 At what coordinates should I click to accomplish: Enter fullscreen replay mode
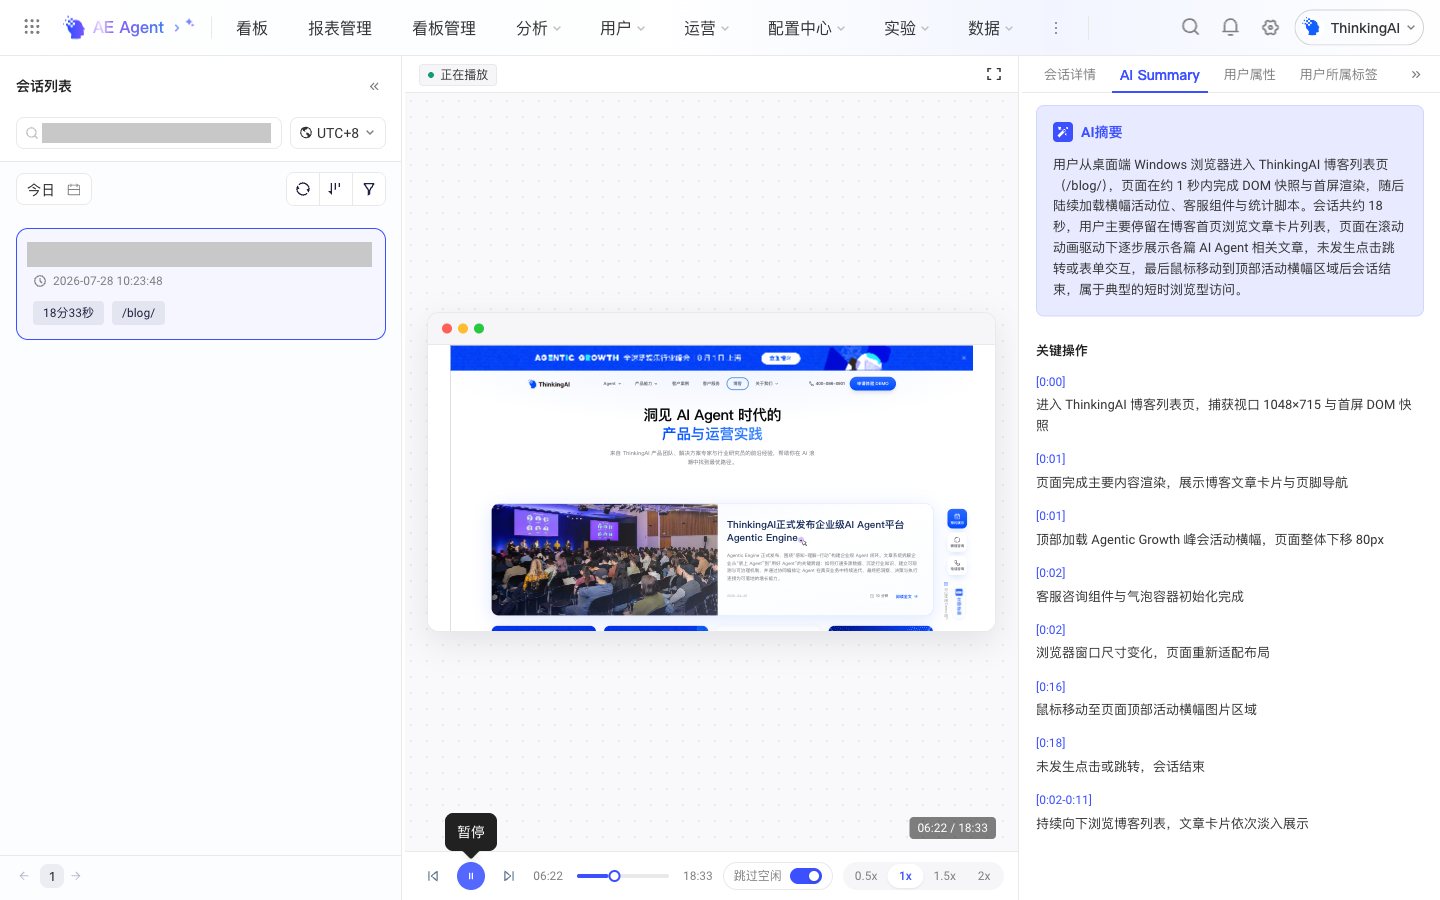pyautogui.click(x=994, y=74)
